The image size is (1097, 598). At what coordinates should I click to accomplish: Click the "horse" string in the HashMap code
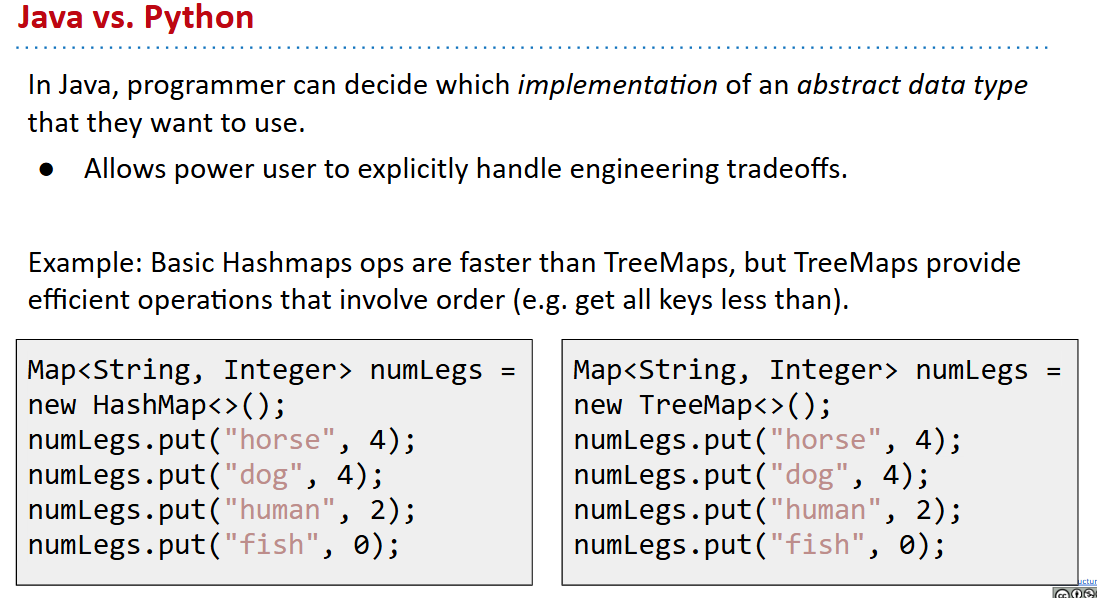(280, 440)
